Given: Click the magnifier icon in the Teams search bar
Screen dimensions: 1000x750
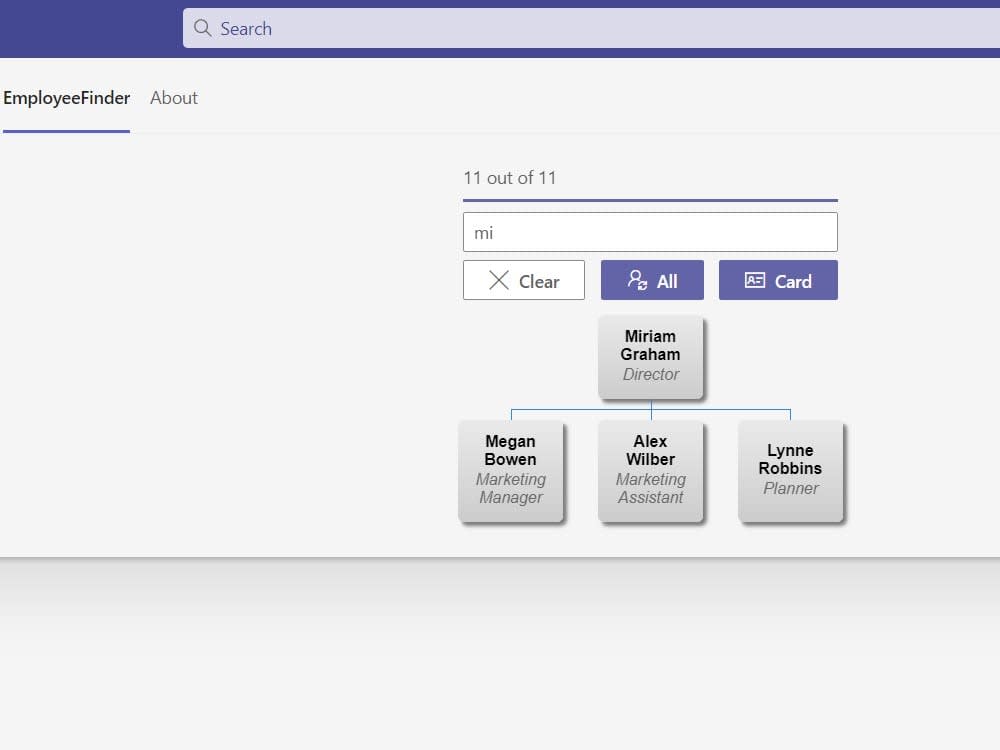Looking at the screenshot, I should [202, 29].
